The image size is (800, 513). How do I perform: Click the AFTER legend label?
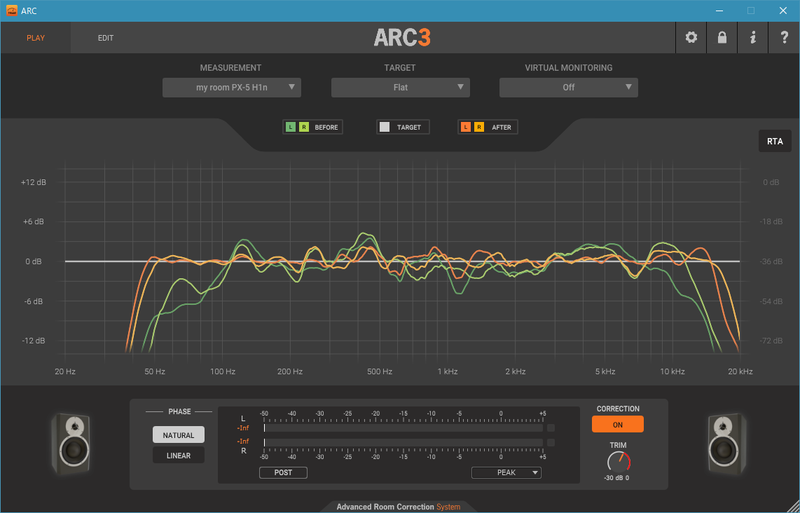501,127
